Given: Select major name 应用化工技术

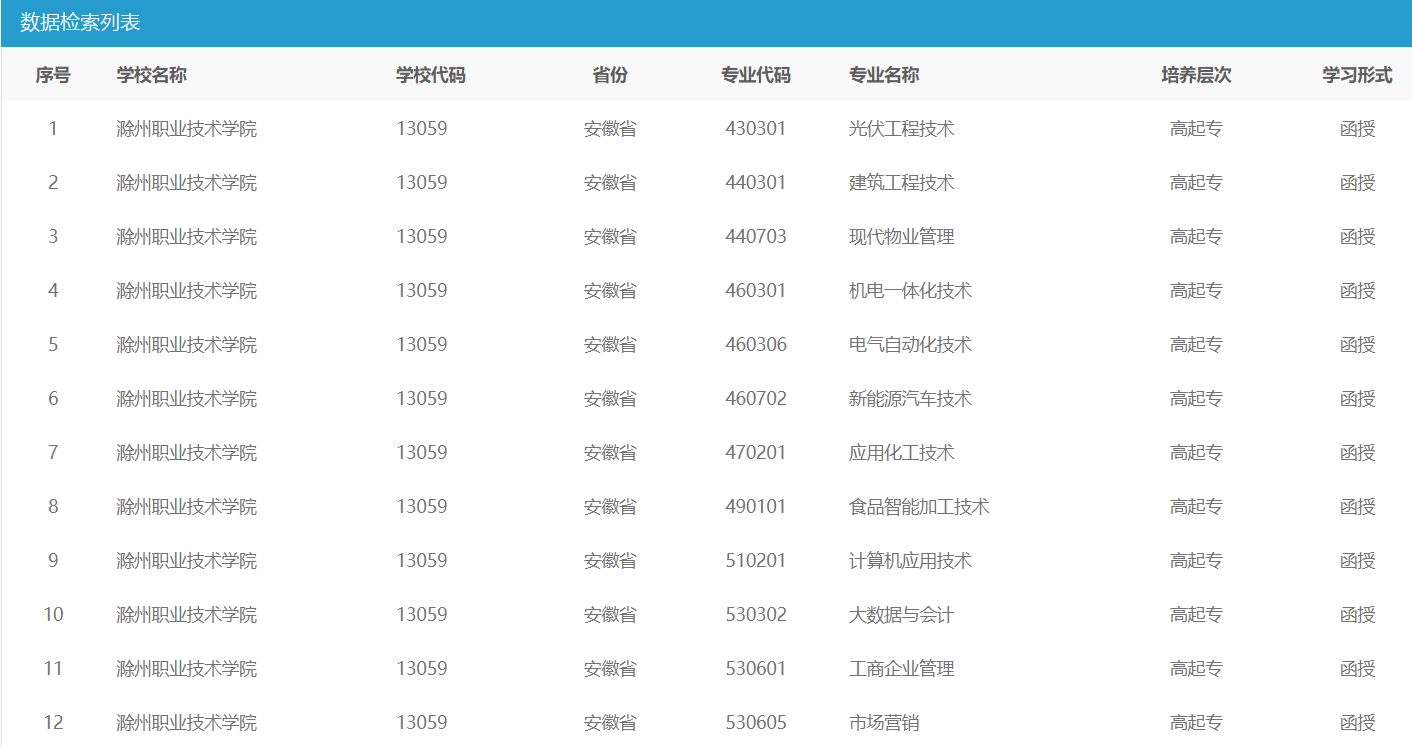Looking at the screenshot, I should coord(902,453).
